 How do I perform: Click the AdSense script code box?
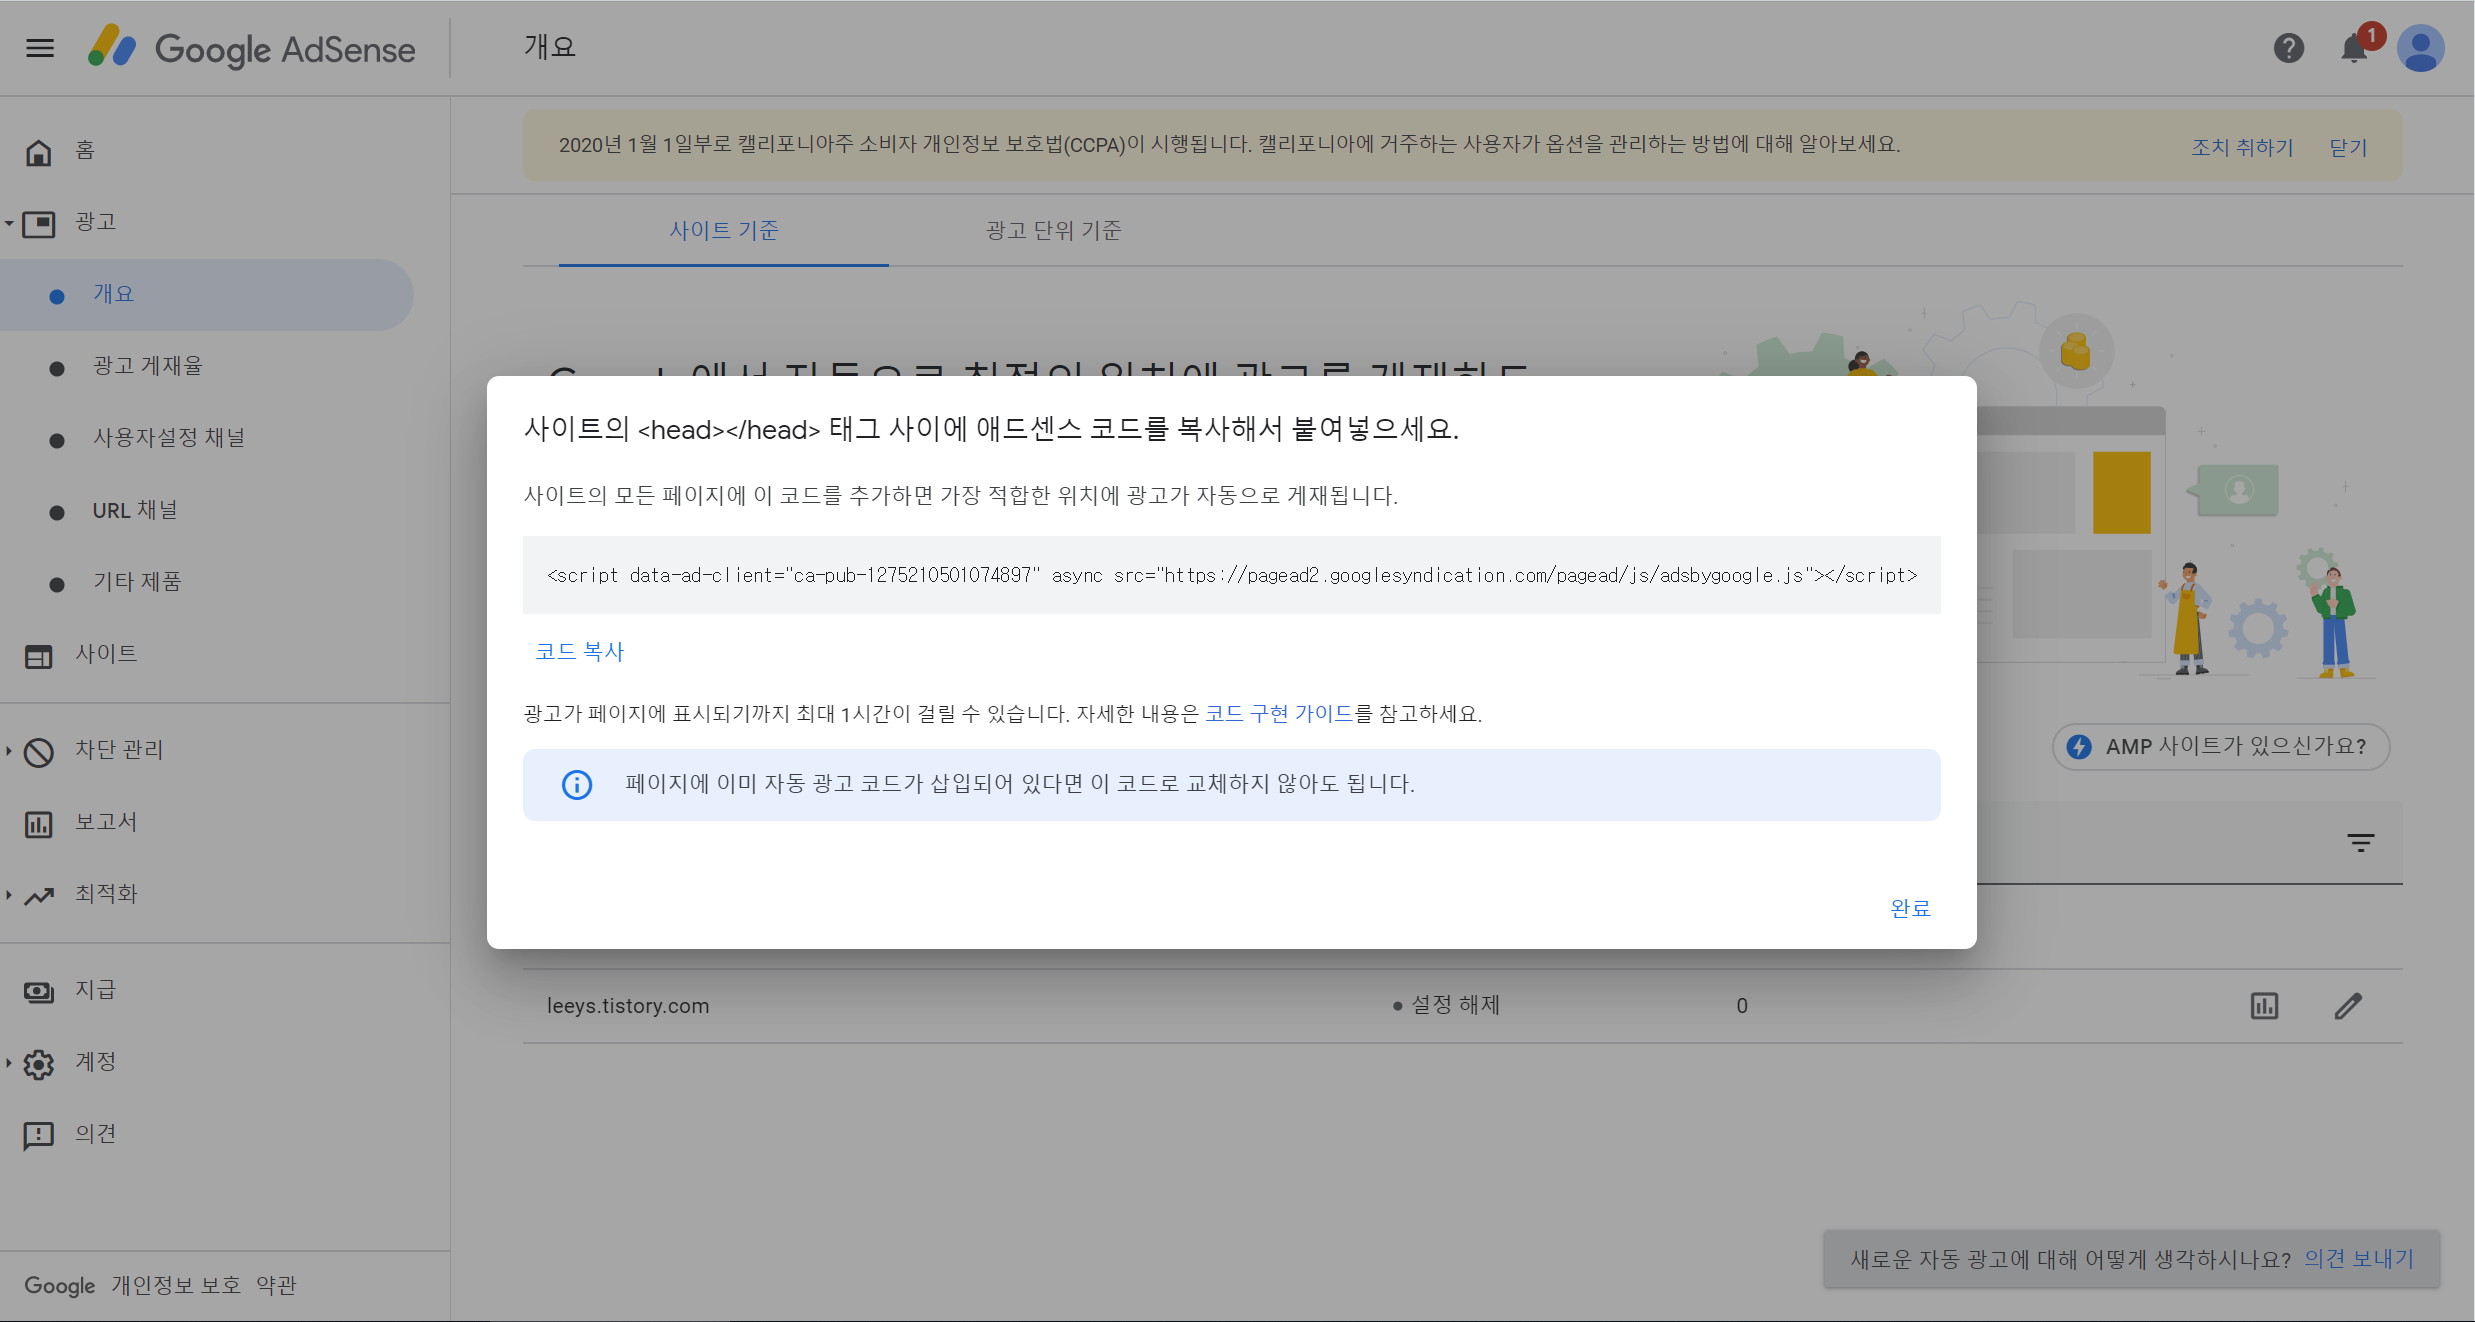(1231, 575)
